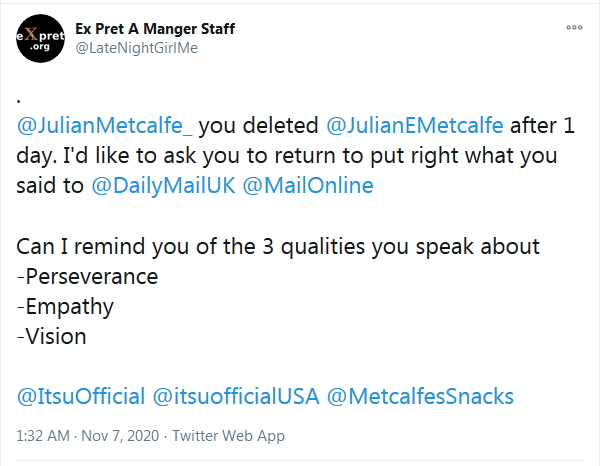Screen dimensions: 600x466
Task: Open the tweet's more options menu
Action: [573, 29]
